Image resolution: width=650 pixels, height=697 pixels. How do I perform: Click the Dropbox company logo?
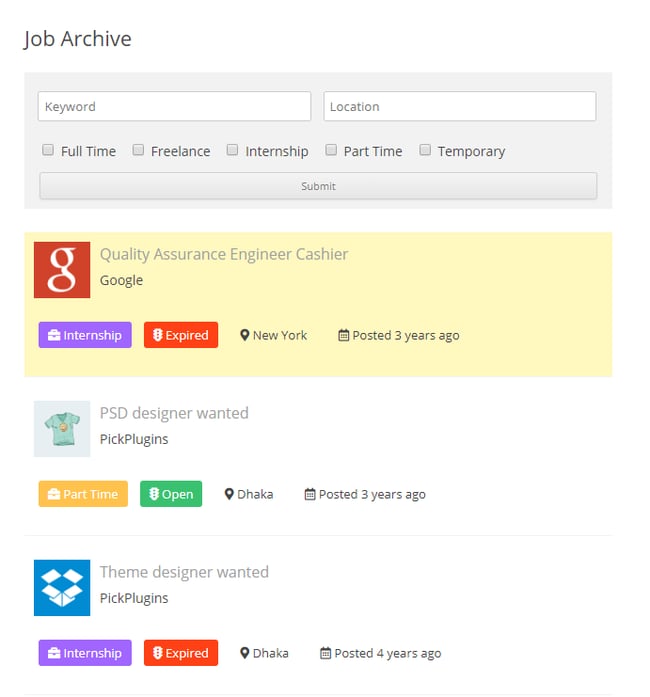62,588
